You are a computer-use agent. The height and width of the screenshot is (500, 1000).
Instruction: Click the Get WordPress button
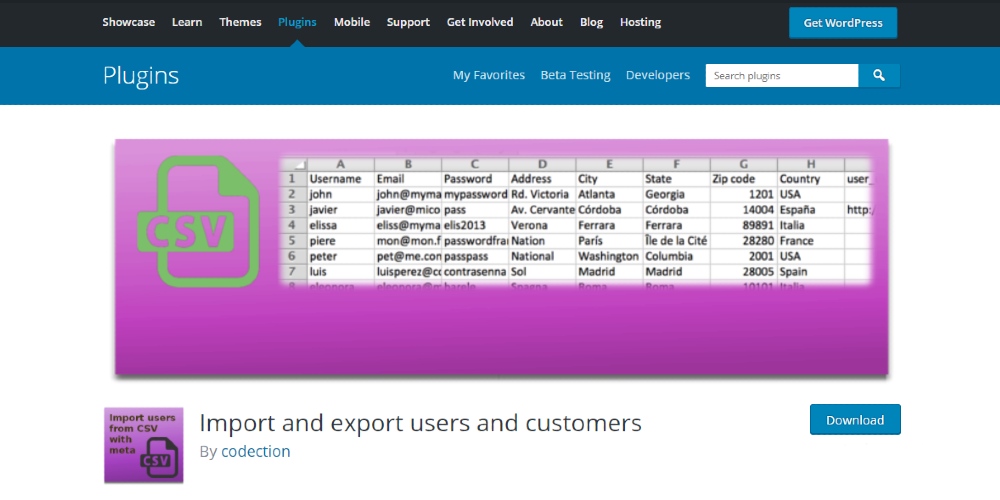842,23
